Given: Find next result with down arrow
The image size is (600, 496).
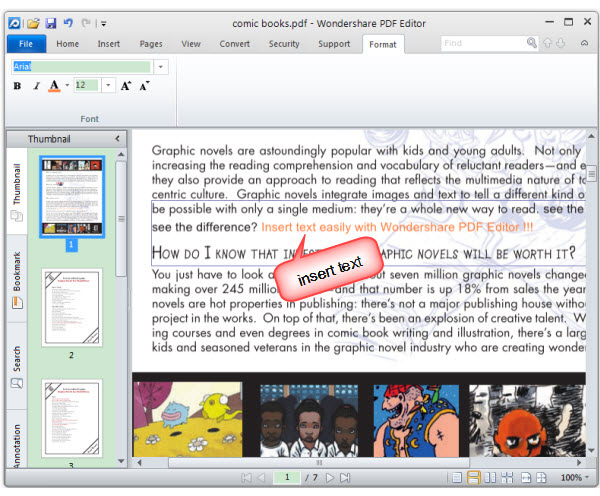Looking at the screenshot, I should click(x=561, y=43).
